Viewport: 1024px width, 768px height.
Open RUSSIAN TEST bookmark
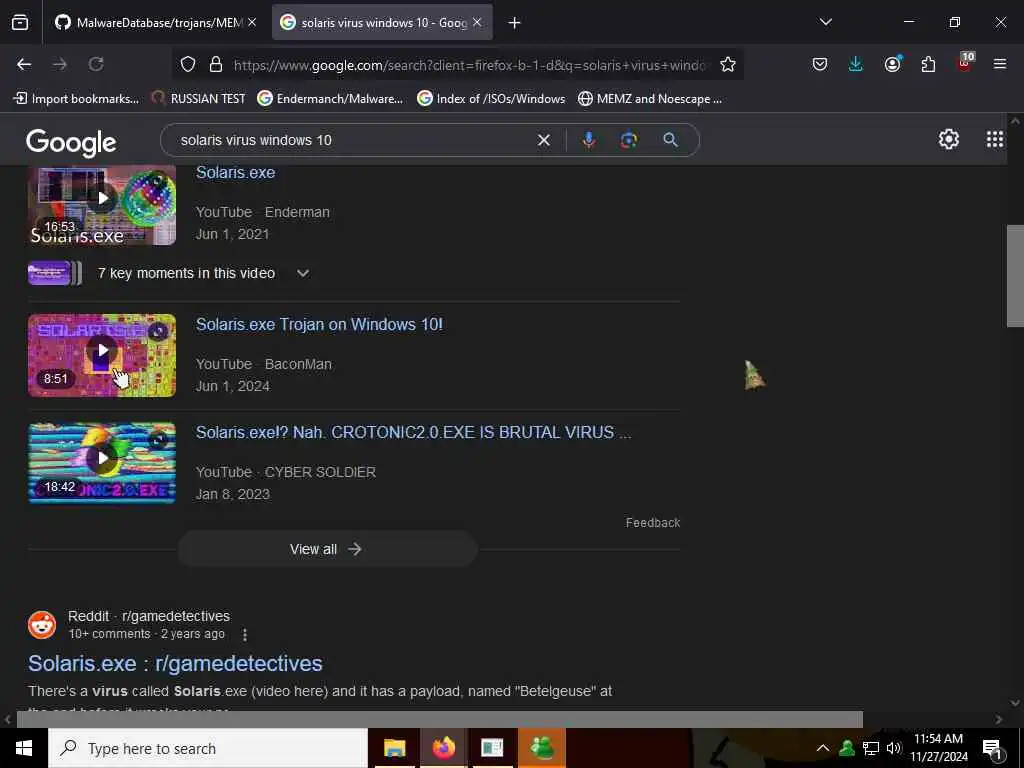pyautogui.click(x=199, y=99)
